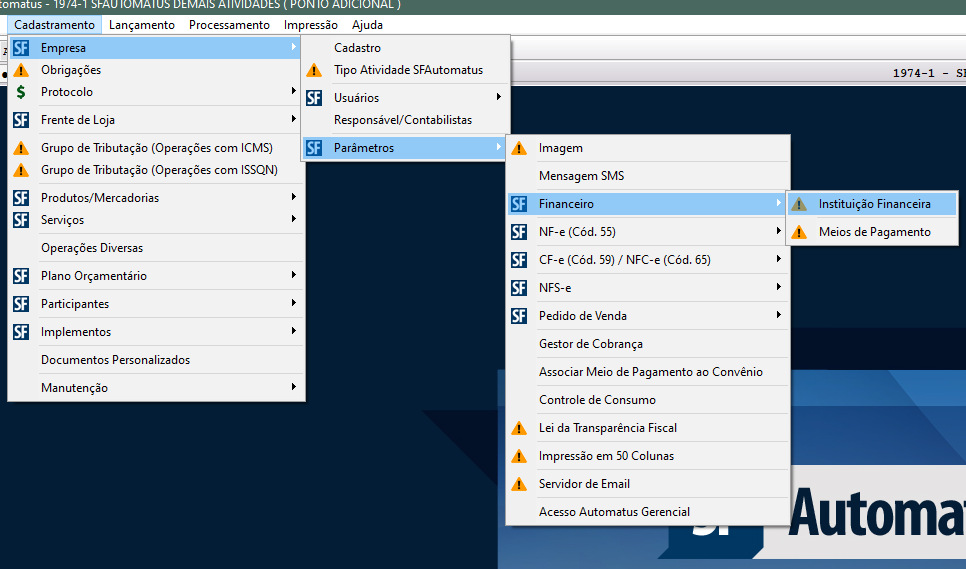Click the SF icon next to NFS-e
The image size is (966, 569).
(x=519, y=288)
